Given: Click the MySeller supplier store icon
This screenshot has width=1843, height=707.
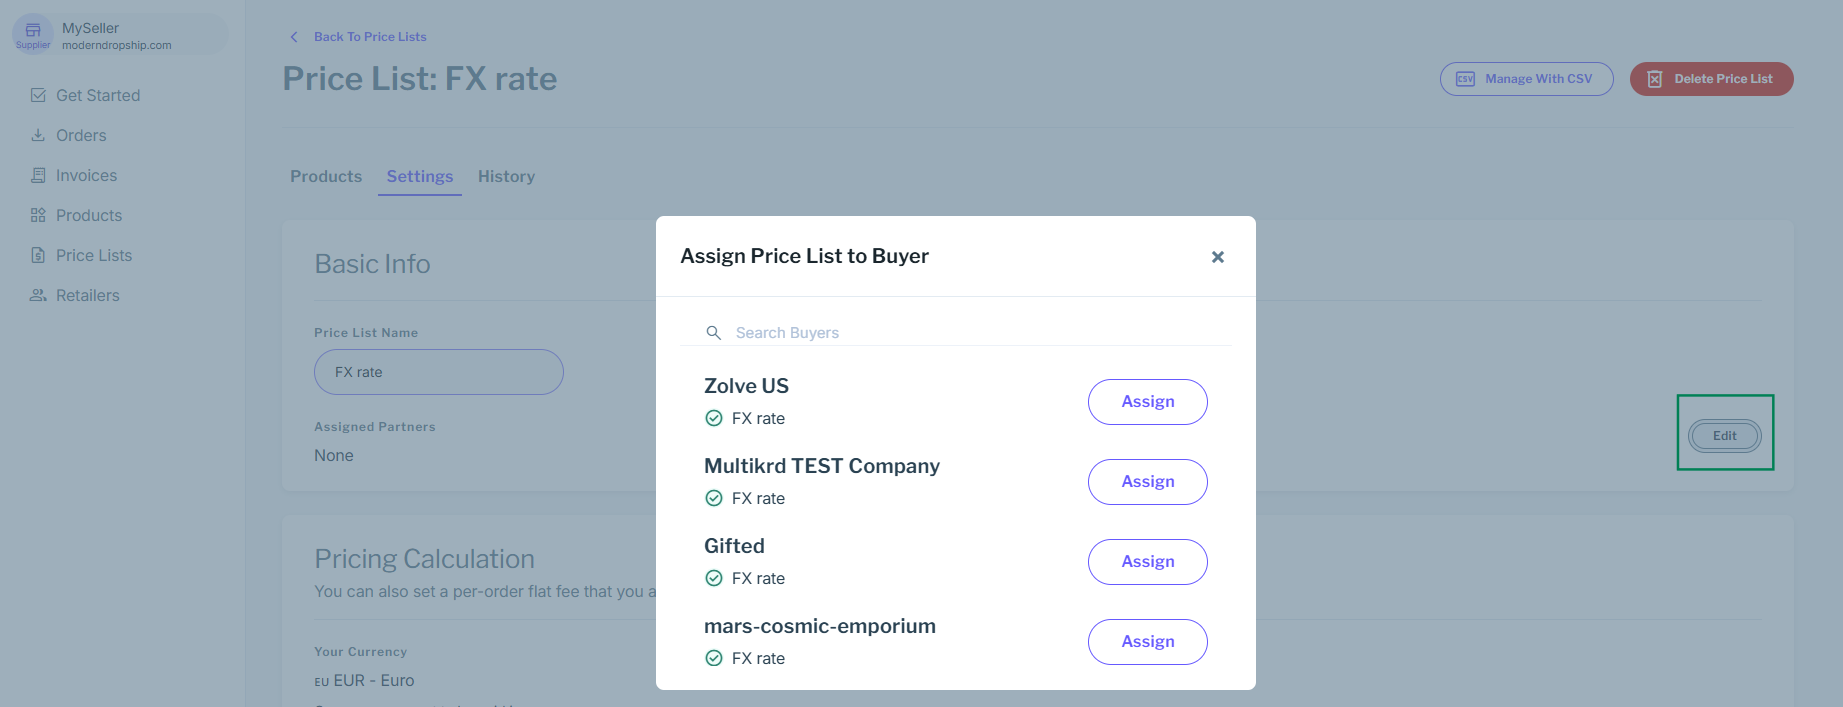Looking at the screenshot, I should pyautogui.click(x=33, y=30).
